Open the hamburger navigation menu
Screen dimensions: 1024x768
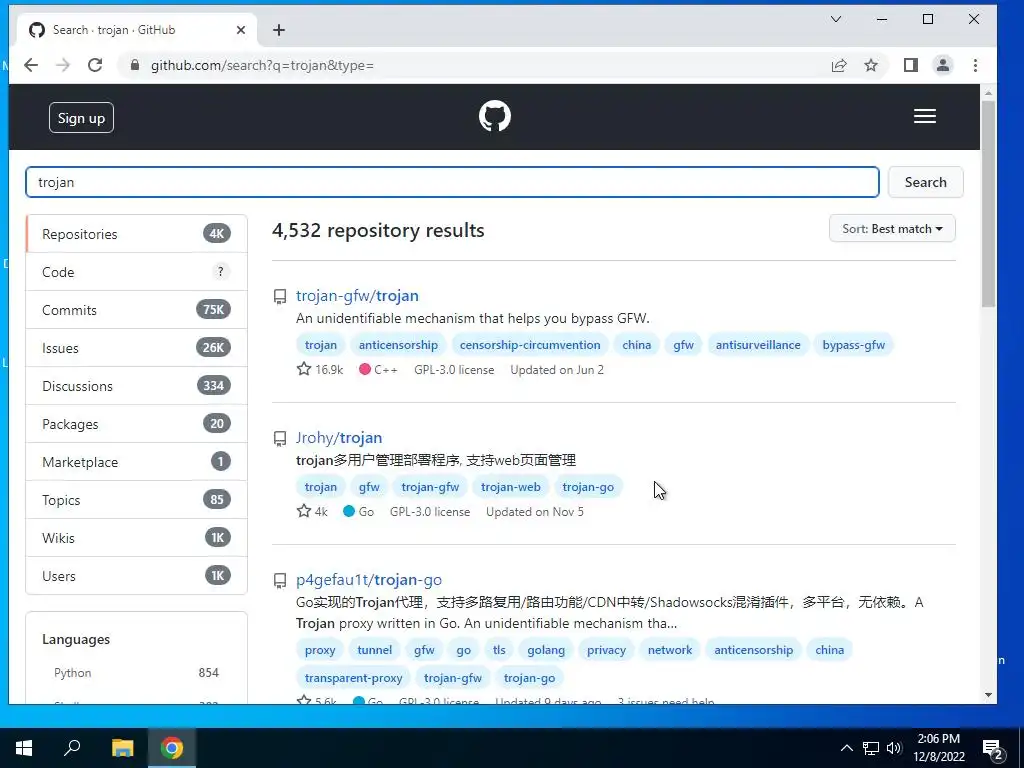pyautogui.click(x=924, y=116)
